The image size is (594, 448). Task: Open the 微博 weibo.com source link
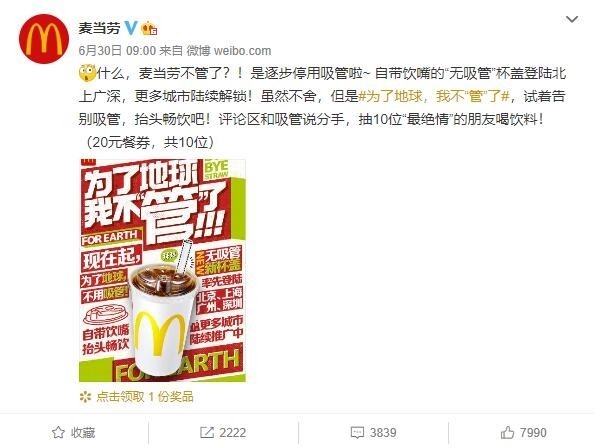229,50
